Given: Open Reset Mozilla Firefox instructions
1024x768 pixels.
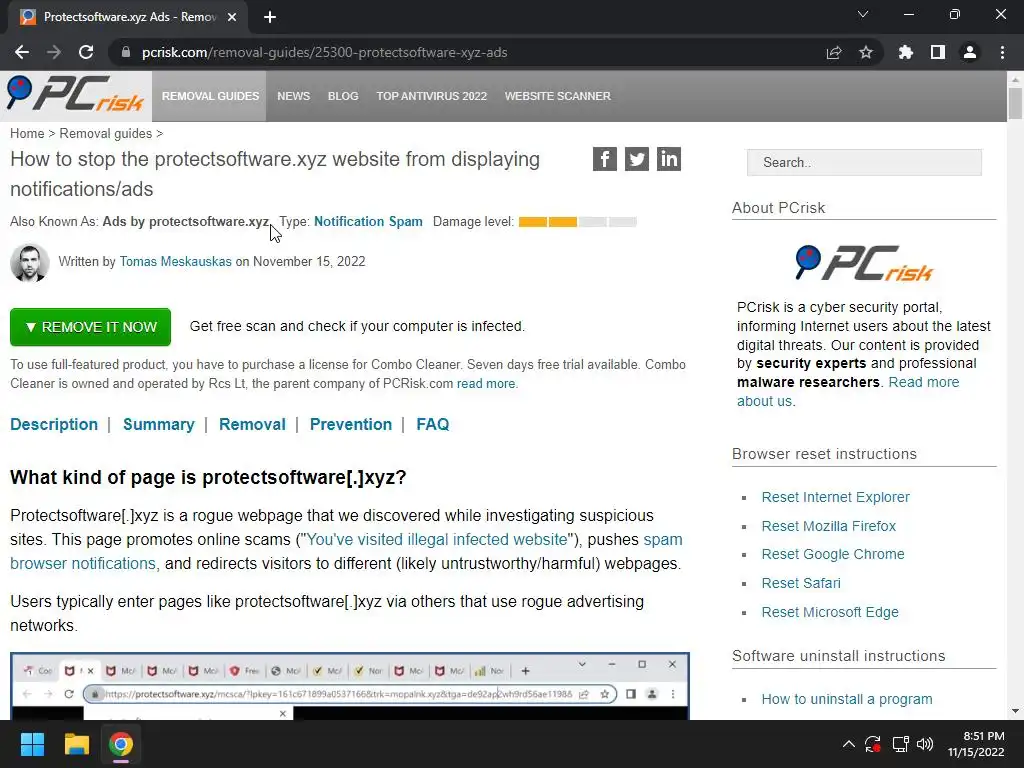Looking at the screenshot, I should [x=828, y=526].
